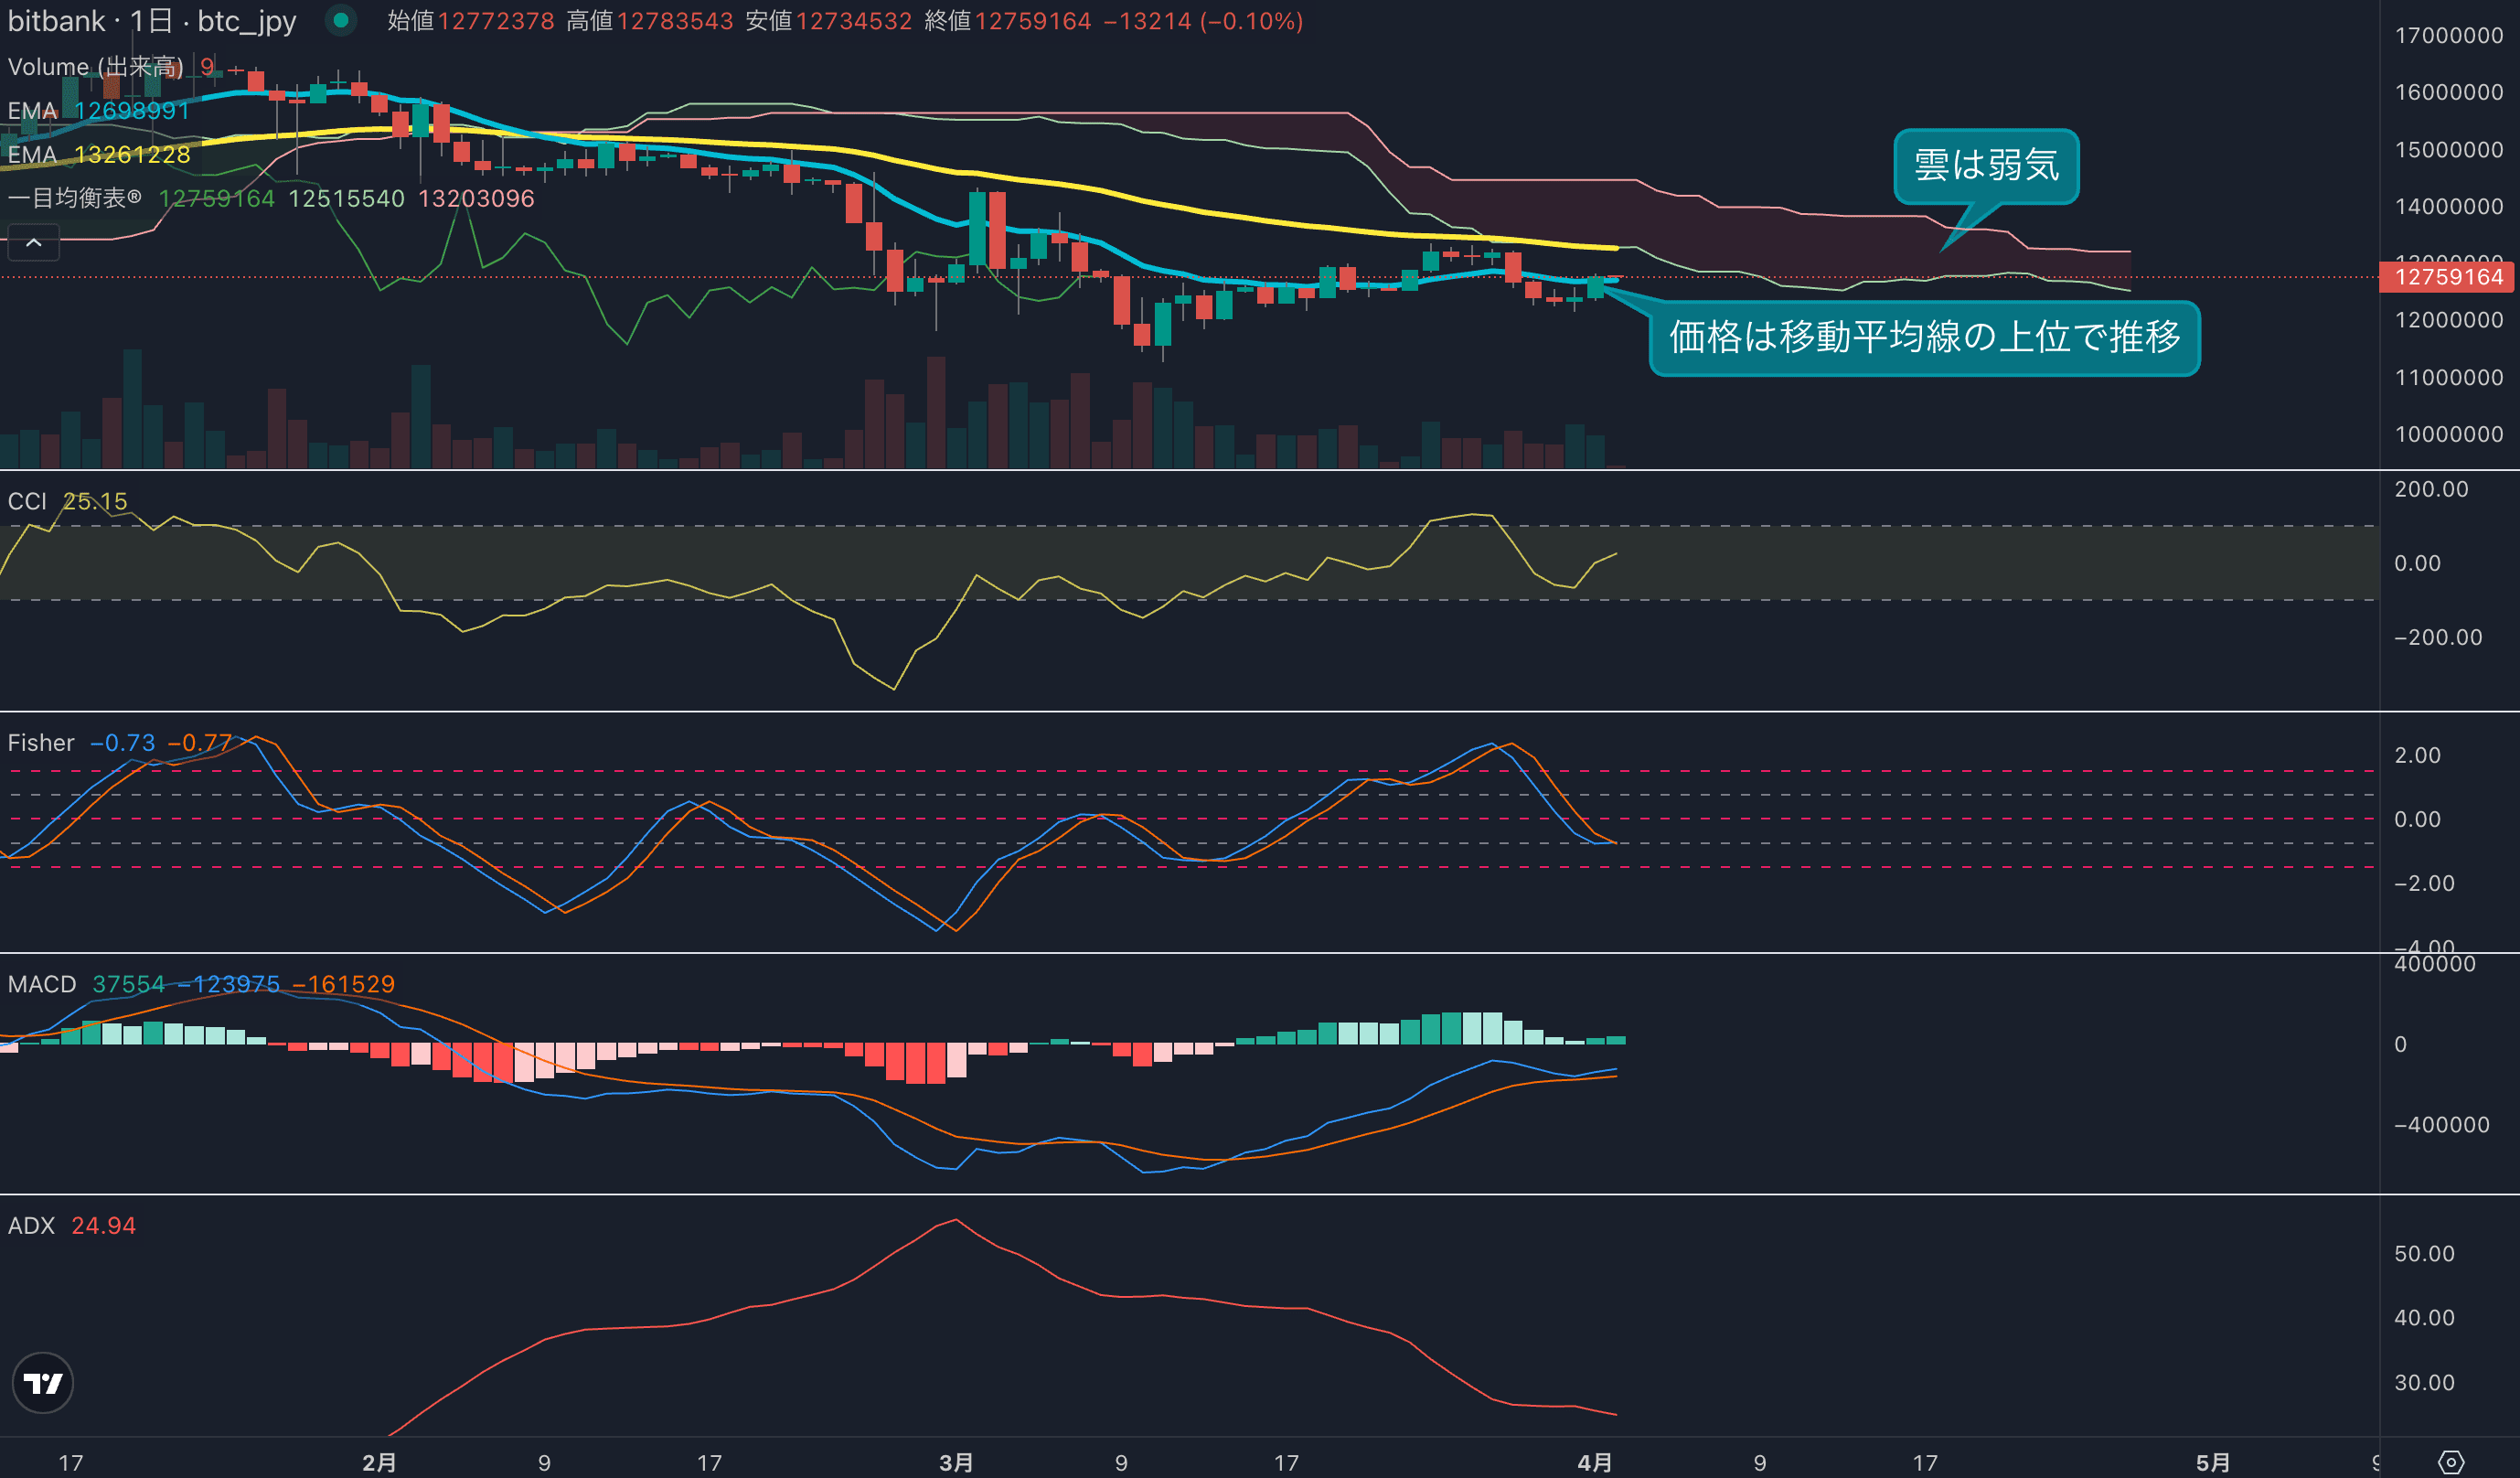Click the red current price label 12759164
Viewport: 2520px width, 1478px height.
(x=2448, y=277)
